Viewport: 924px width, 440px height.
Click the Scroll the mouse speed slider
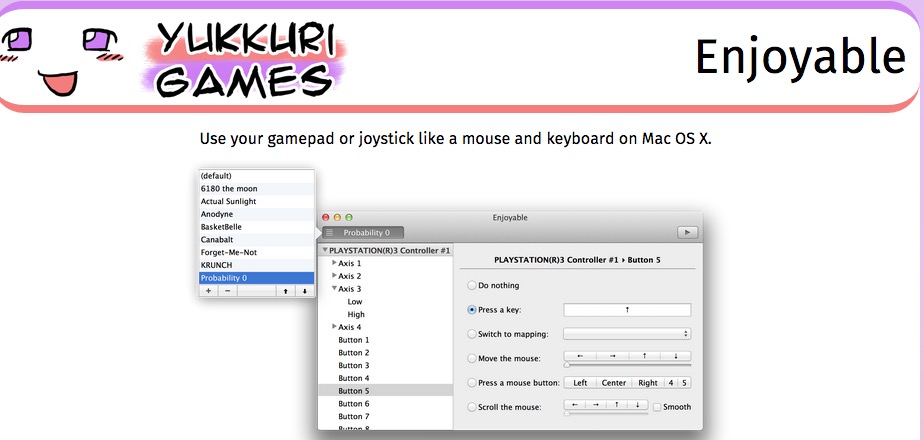point(606,414)
